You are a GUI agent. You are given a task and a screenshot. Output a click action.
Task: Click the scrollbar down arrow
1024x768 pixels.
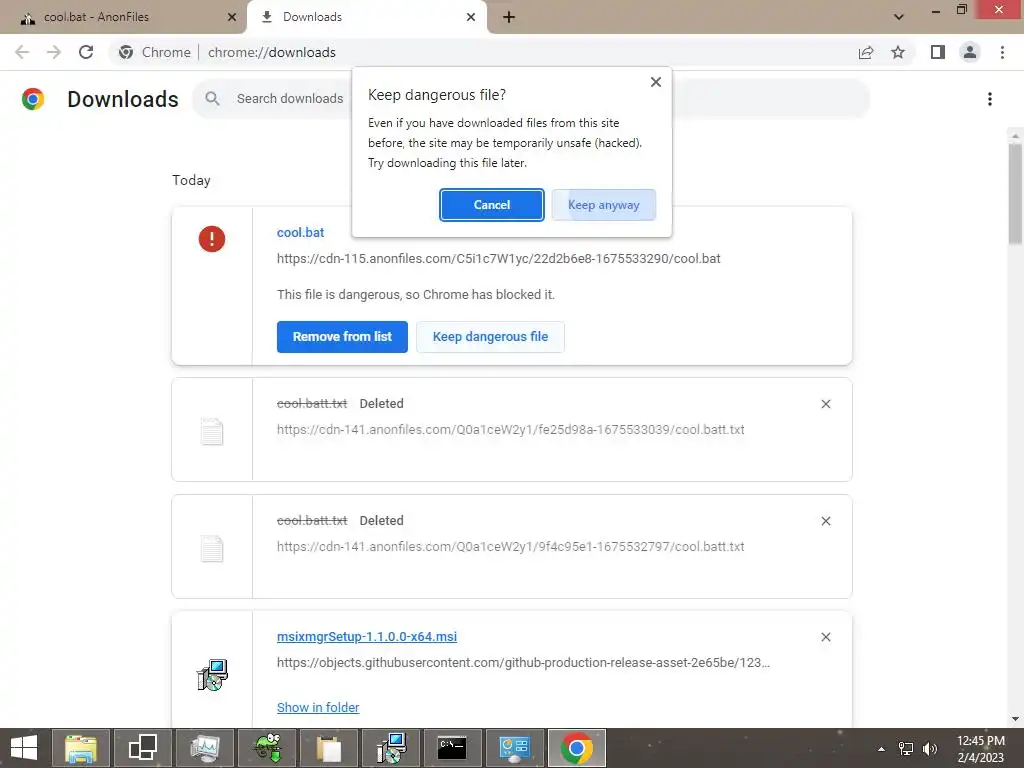click(x=1015, y=719)
